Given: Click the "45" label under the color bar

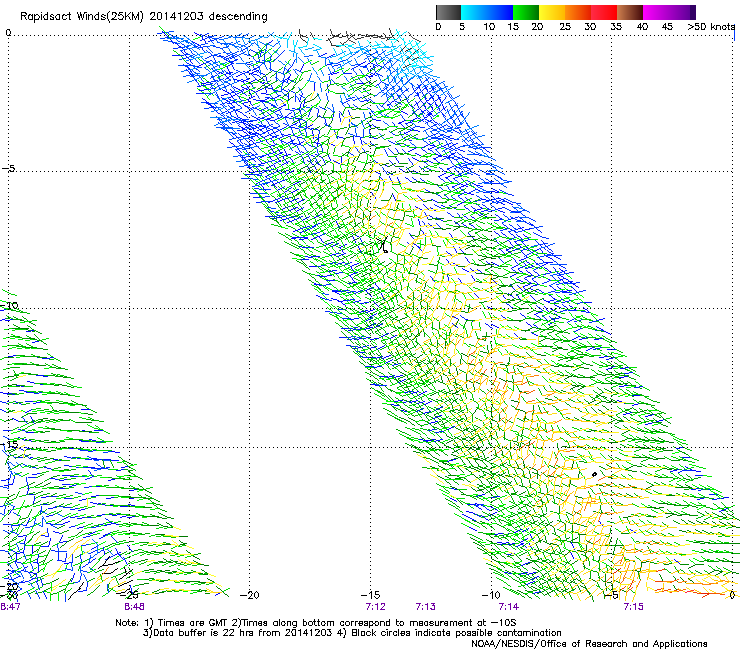Looking at the screenshot, I should pos(667,27).
